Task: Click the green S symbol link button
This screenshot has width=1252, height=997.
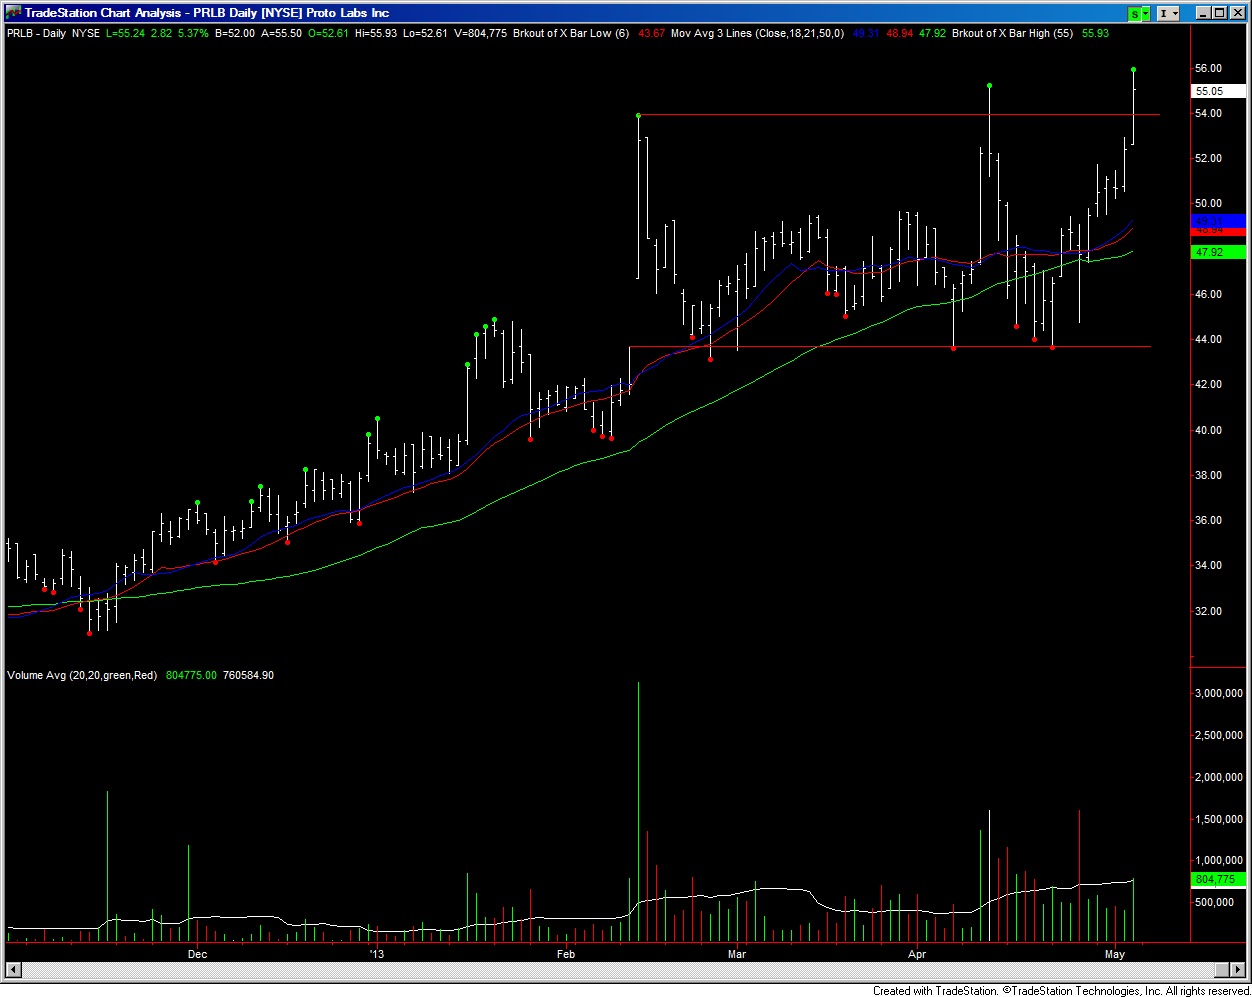Action: click(x=1136, y=13)
